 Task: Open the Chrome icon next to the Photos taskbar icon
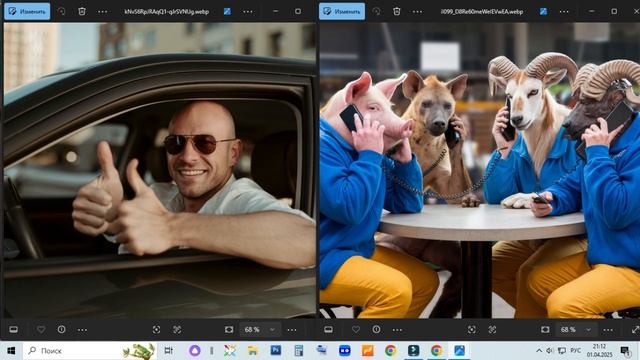tap(436, 351)
